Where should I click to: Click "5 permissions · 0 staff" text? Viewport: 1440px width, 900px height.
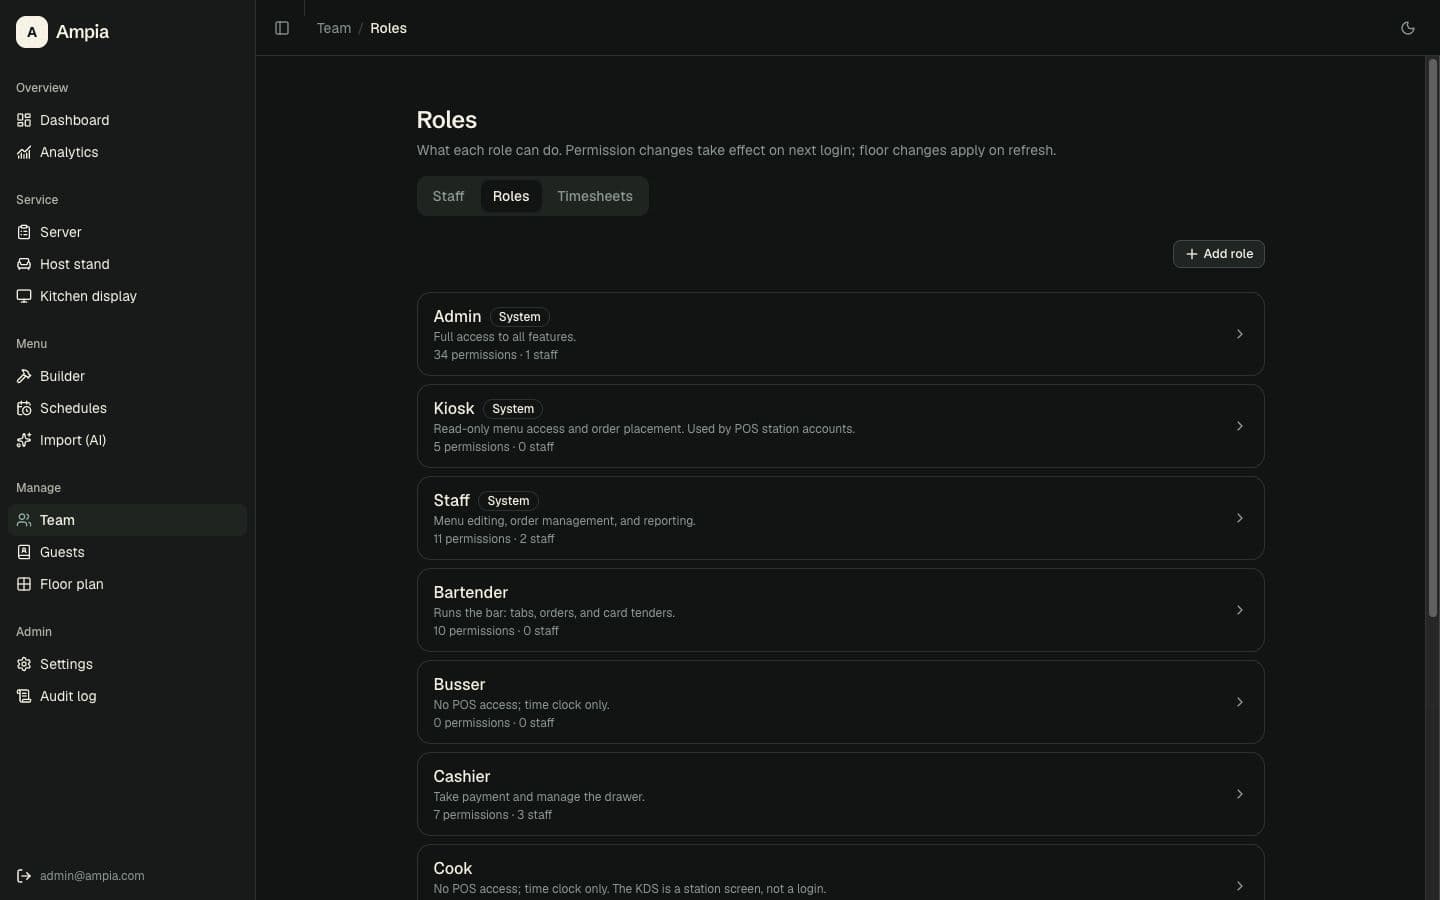[x=494, y=447]
